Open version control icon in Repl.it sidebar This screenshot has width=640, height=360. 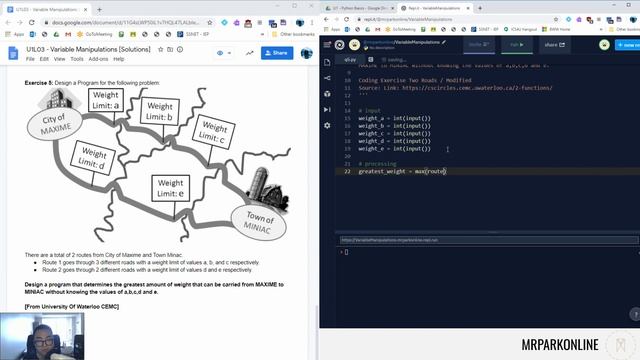[327, 78]
